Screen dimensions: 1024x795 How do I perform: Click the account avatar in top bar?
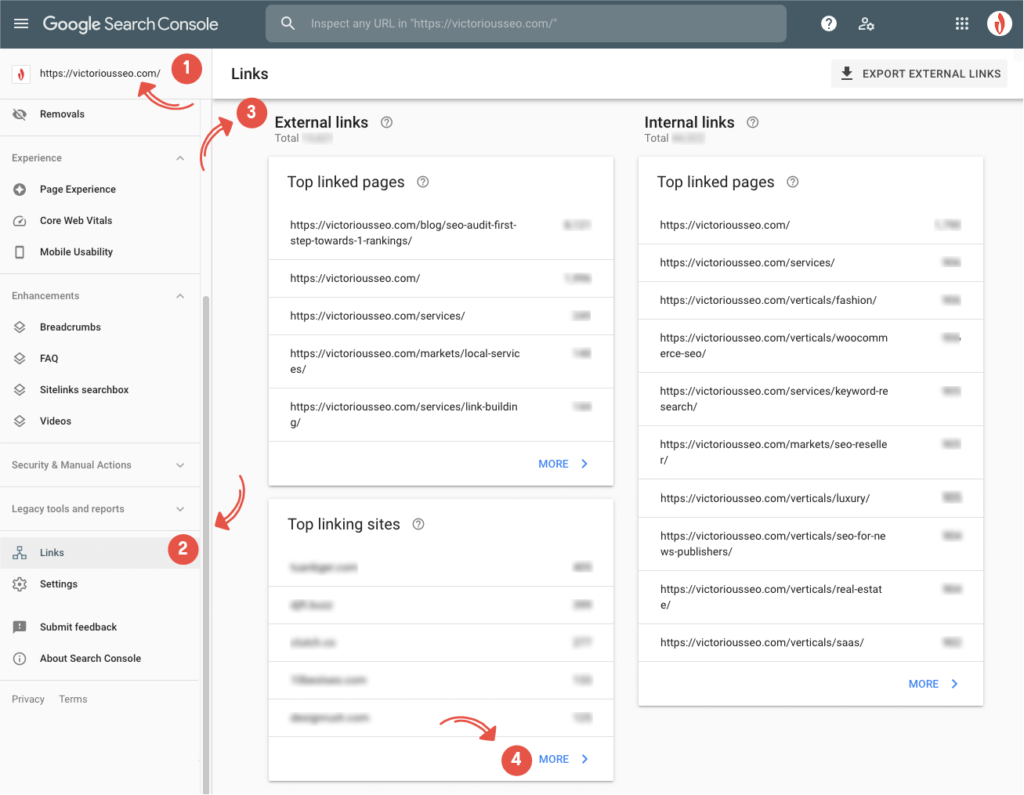click(x=999, y=24)
